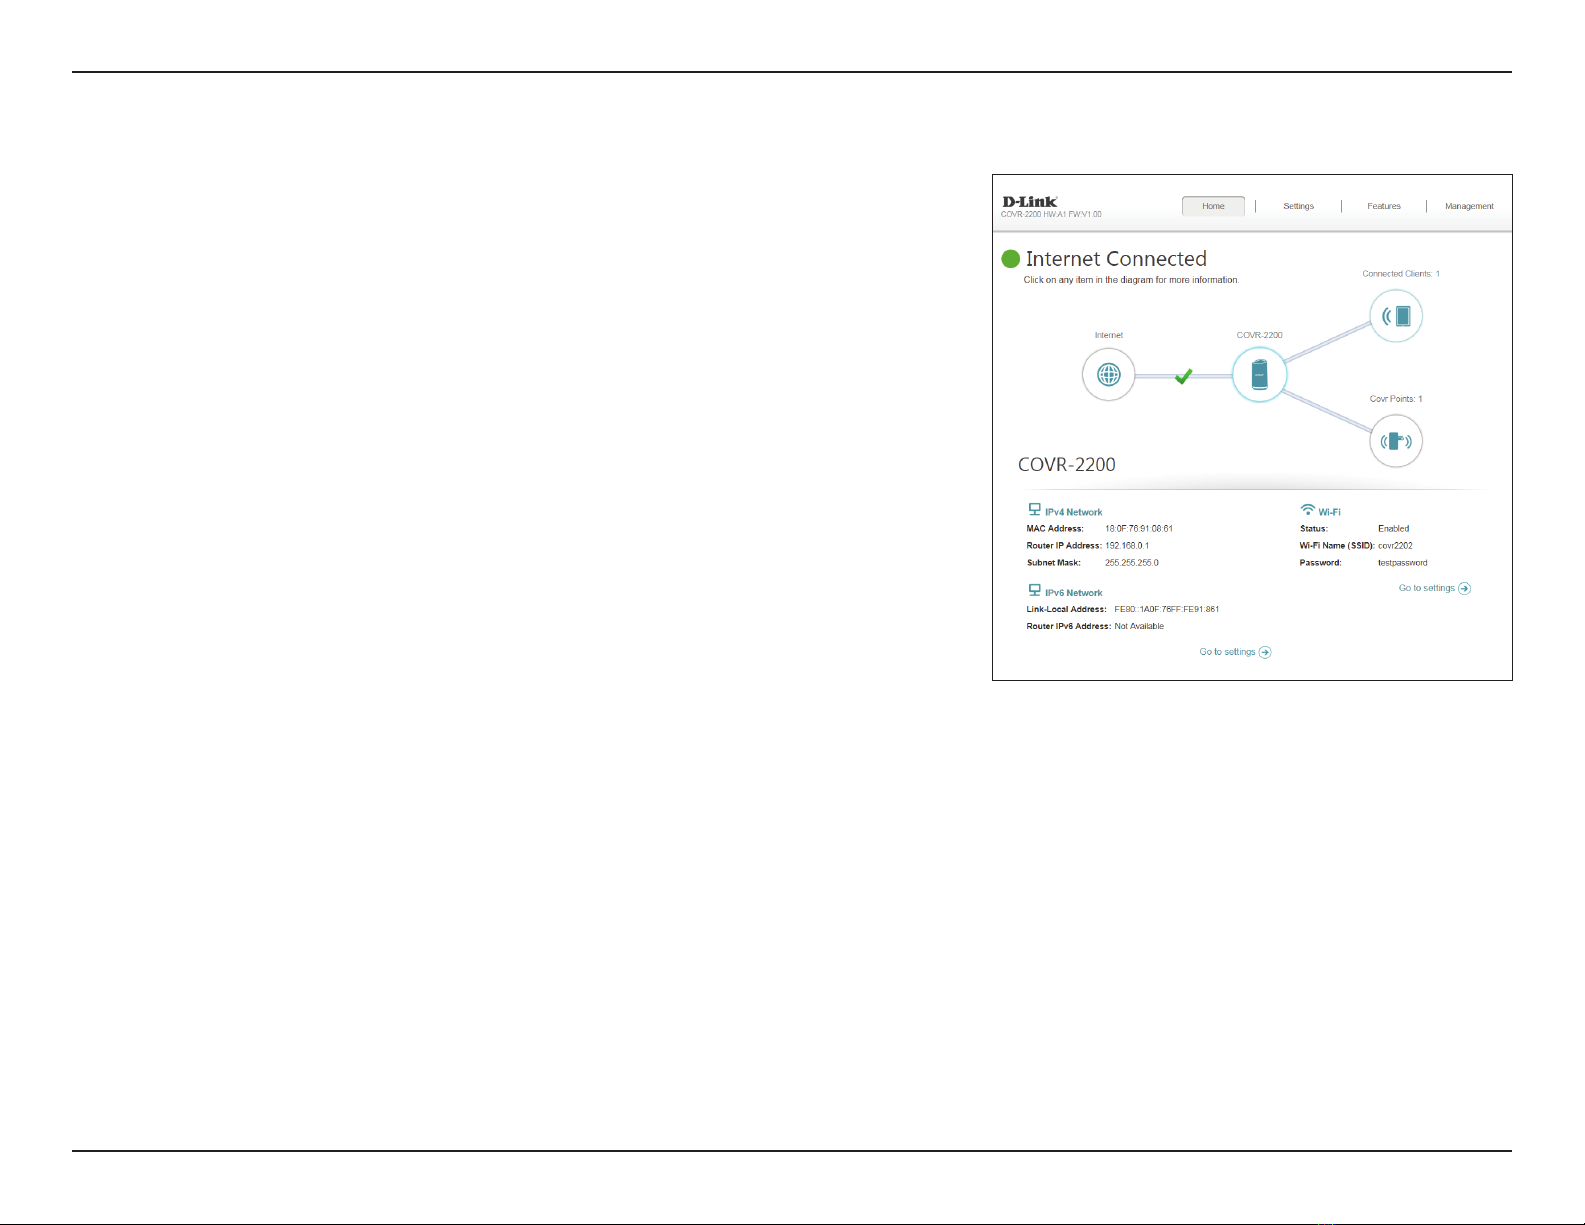Click the Wi-Fi signal icon
This screenshot has height=1225, width=1585.
(1307, 510)
